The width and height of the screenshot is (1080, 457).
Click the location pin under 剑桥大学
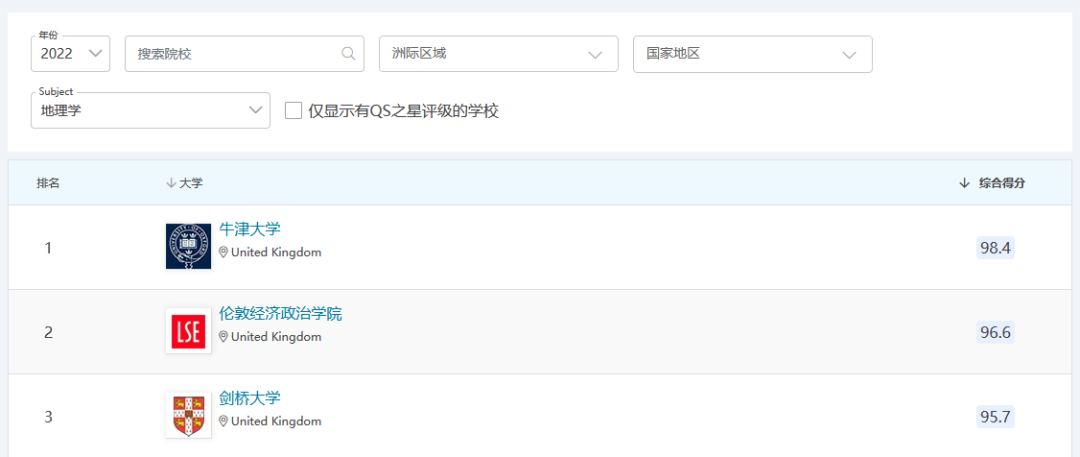tap(223, 421)
